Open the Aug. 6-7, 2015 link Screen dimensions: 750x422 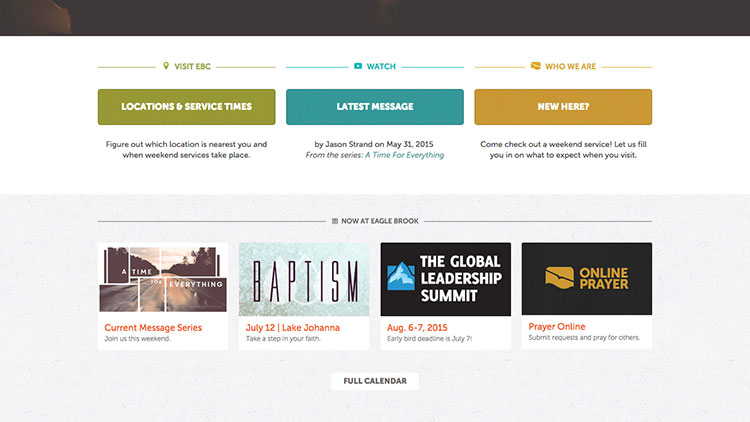[x=417, y=328]
